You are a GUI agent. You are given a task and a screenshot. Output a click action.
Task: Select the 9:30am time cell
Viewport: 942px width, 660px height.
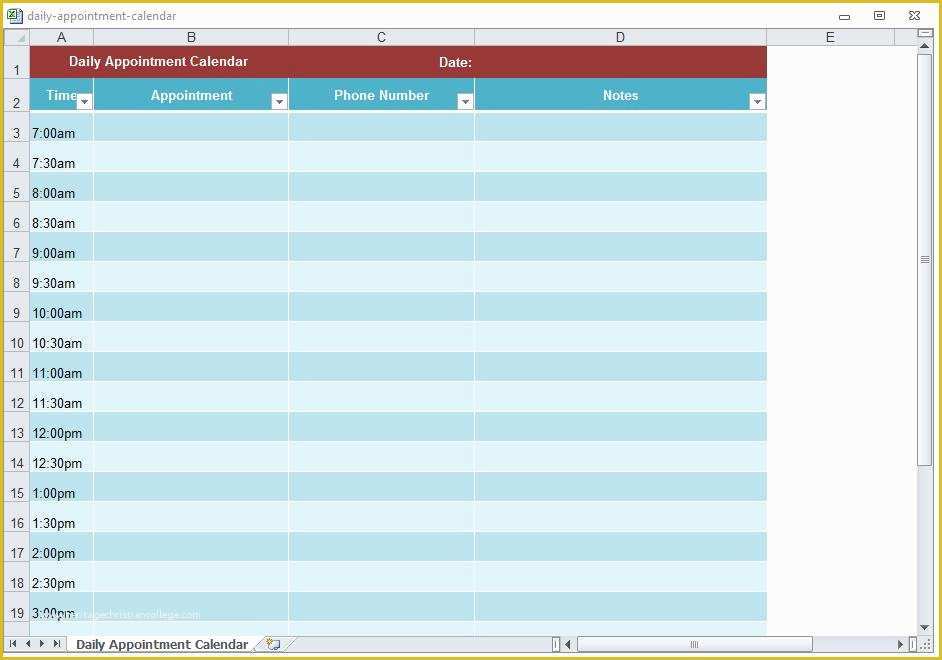pyautogui.click(x=61, y=277)
